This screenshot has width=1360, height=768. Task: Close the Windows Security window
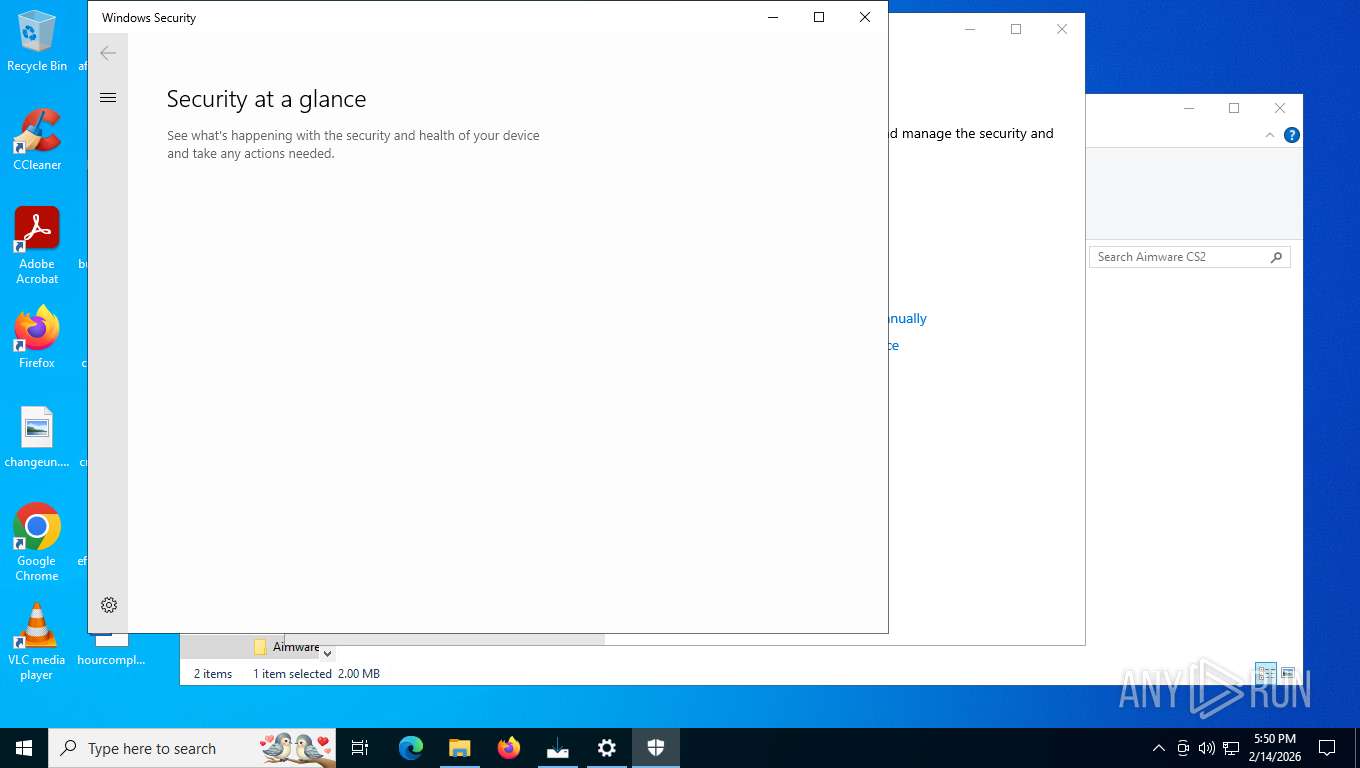865,17
